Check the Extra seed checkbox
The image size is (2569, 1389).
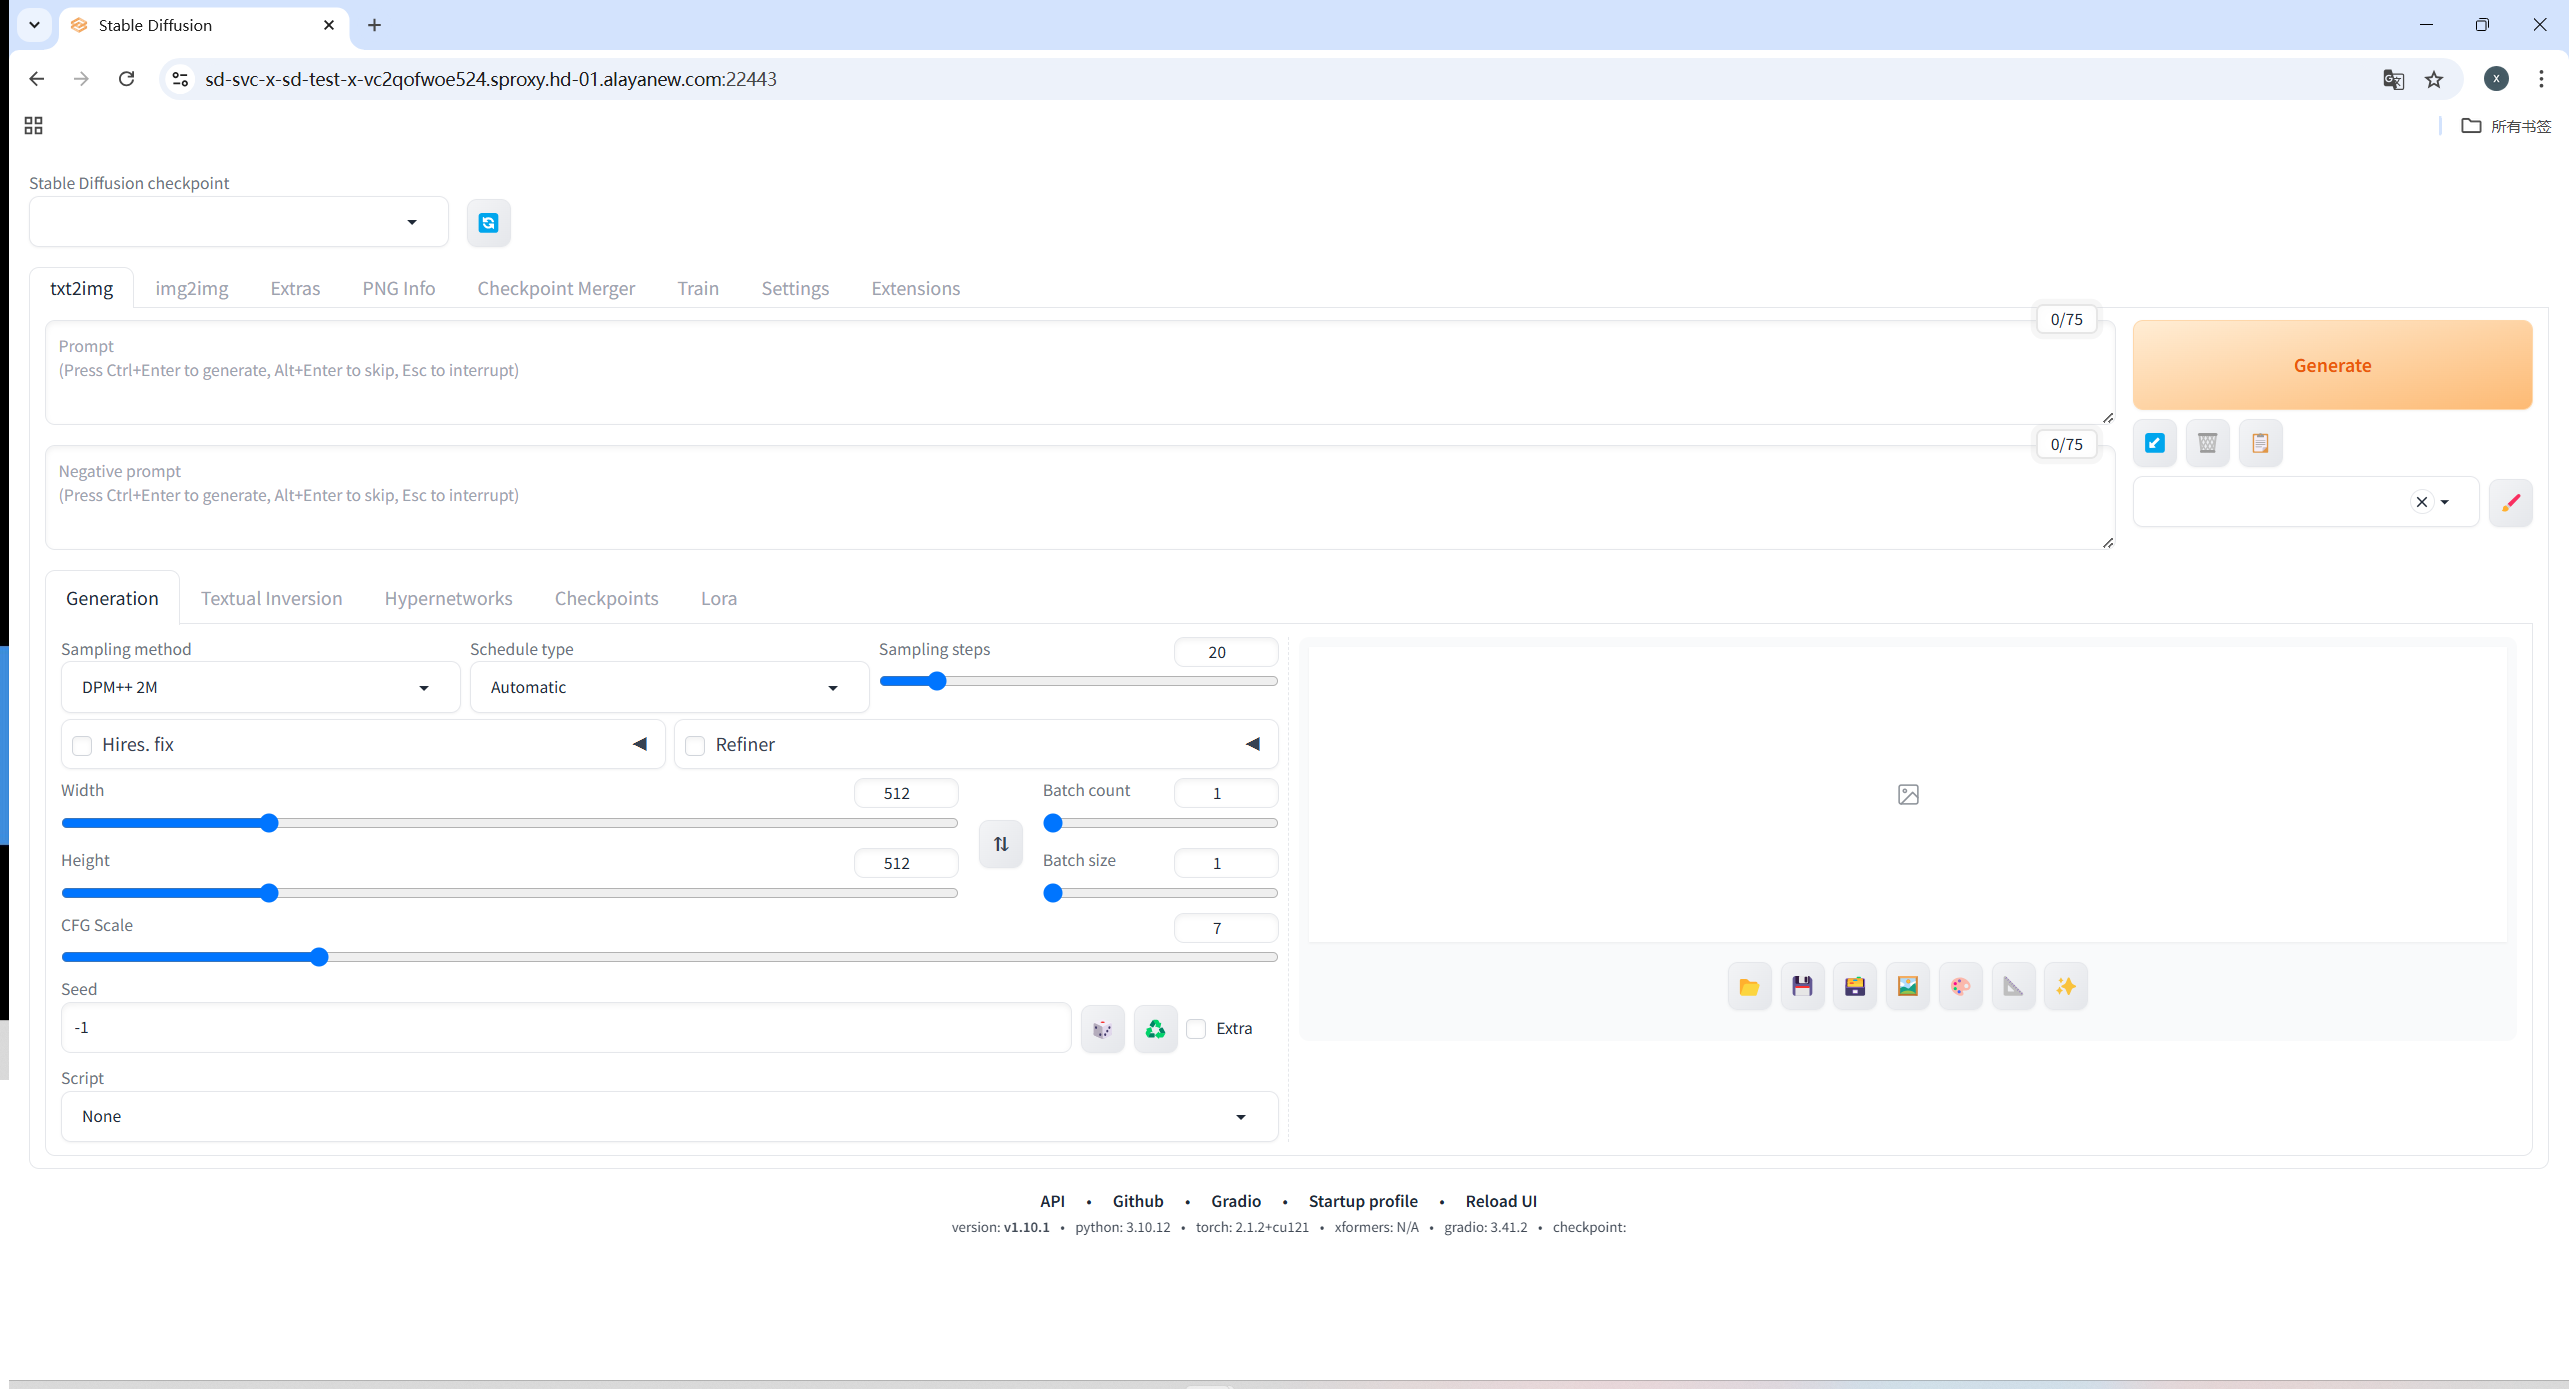tap(1197, 1029)
